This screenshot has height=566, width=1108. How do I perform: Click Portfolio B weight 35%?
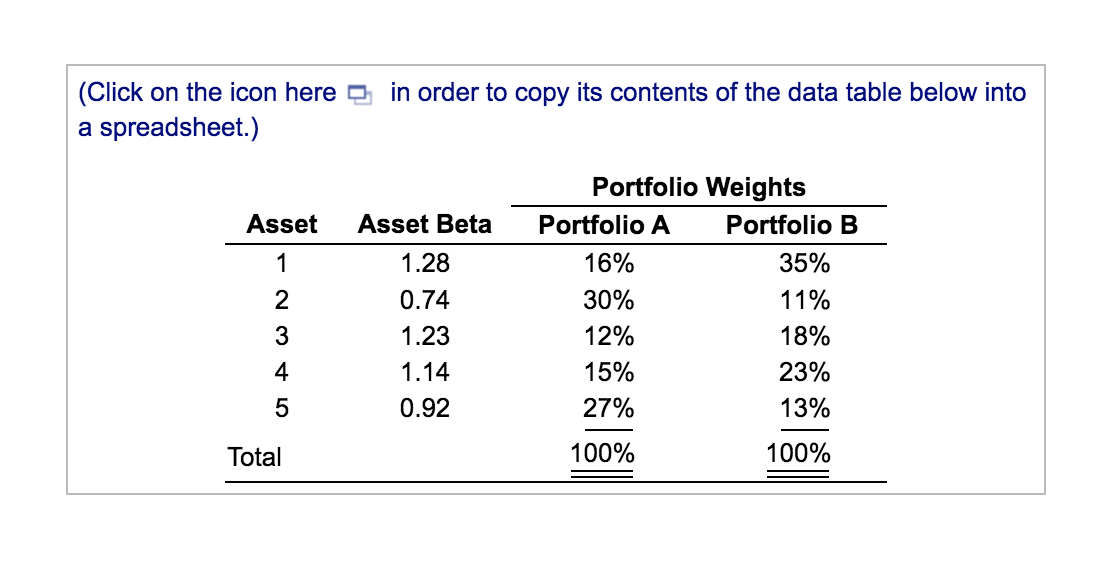coord(804,264)
